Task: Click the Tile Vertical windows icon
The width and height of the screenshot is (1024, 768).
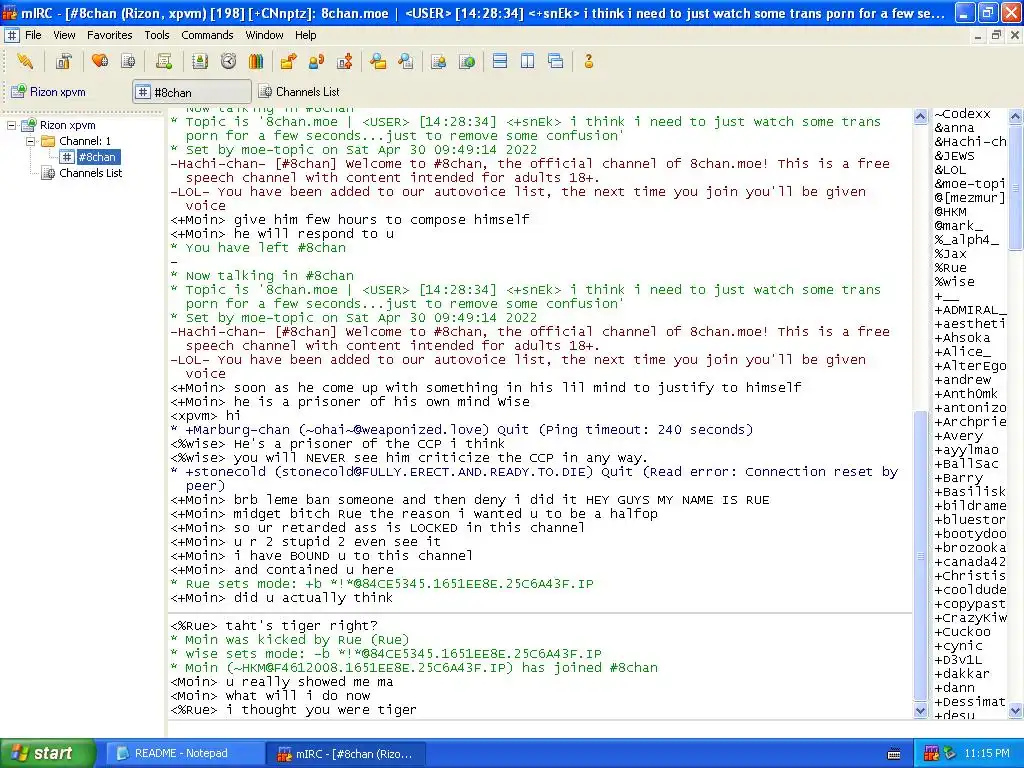Action: [x=528, y=61]
